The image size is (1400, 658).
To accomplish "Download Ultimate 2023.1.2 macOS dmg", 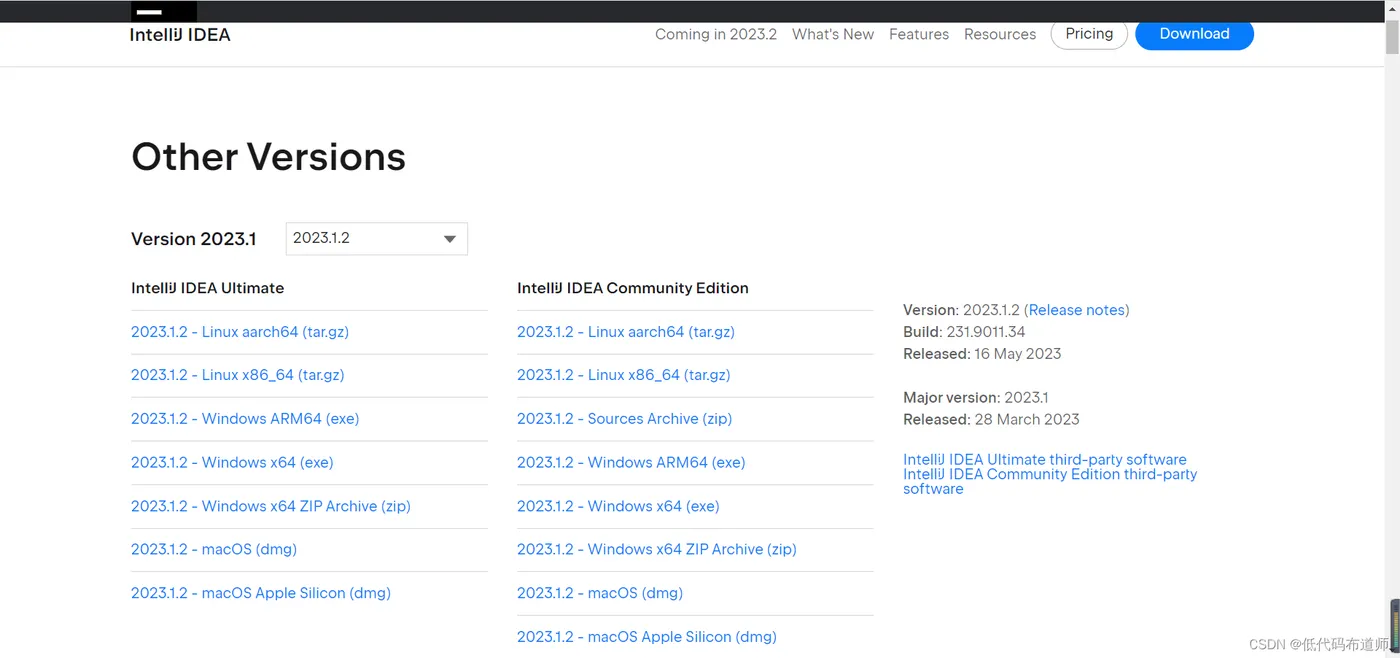I will [x=214, y=549].
